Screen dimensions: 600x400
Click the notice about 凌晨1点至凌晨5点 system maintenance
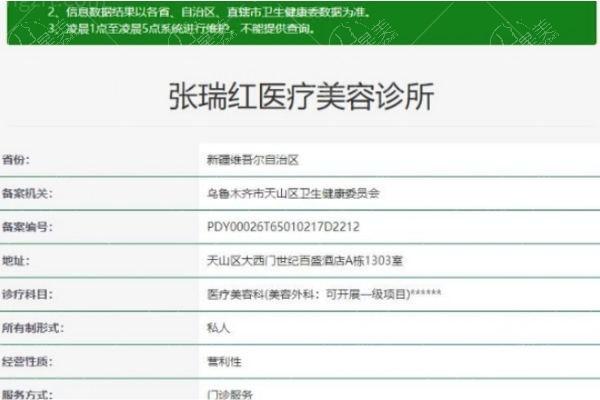167,28
